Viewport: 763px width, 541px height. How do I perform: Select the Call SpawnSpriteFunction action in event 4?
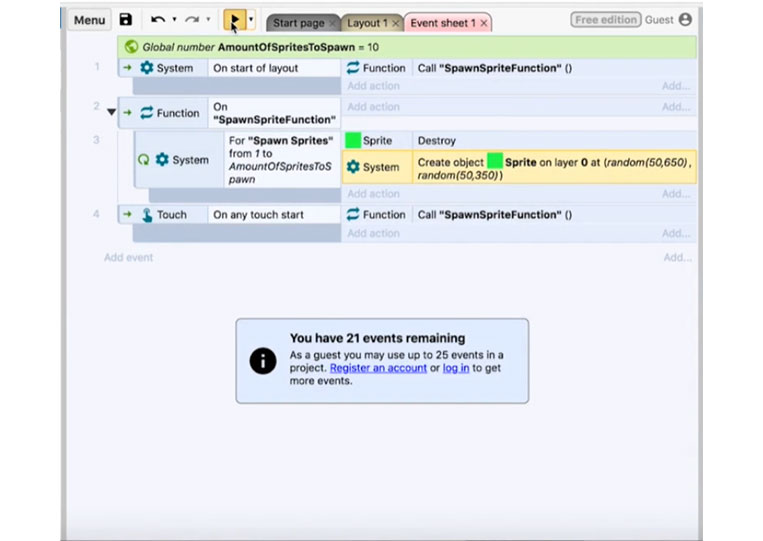554,215
